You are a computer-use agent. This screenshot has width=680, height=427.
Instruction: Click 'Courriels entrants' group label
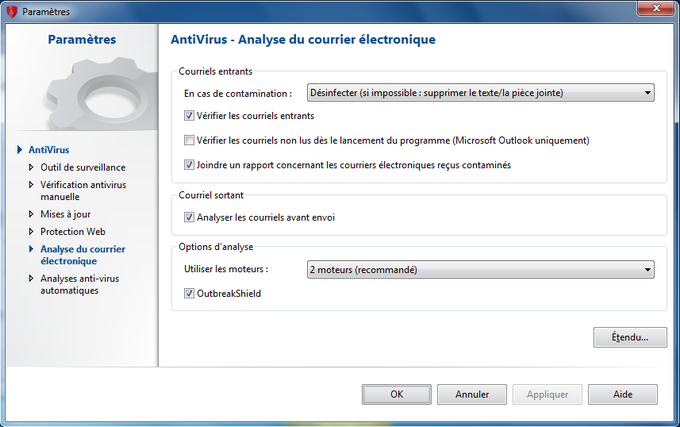(x=216, y=72)
